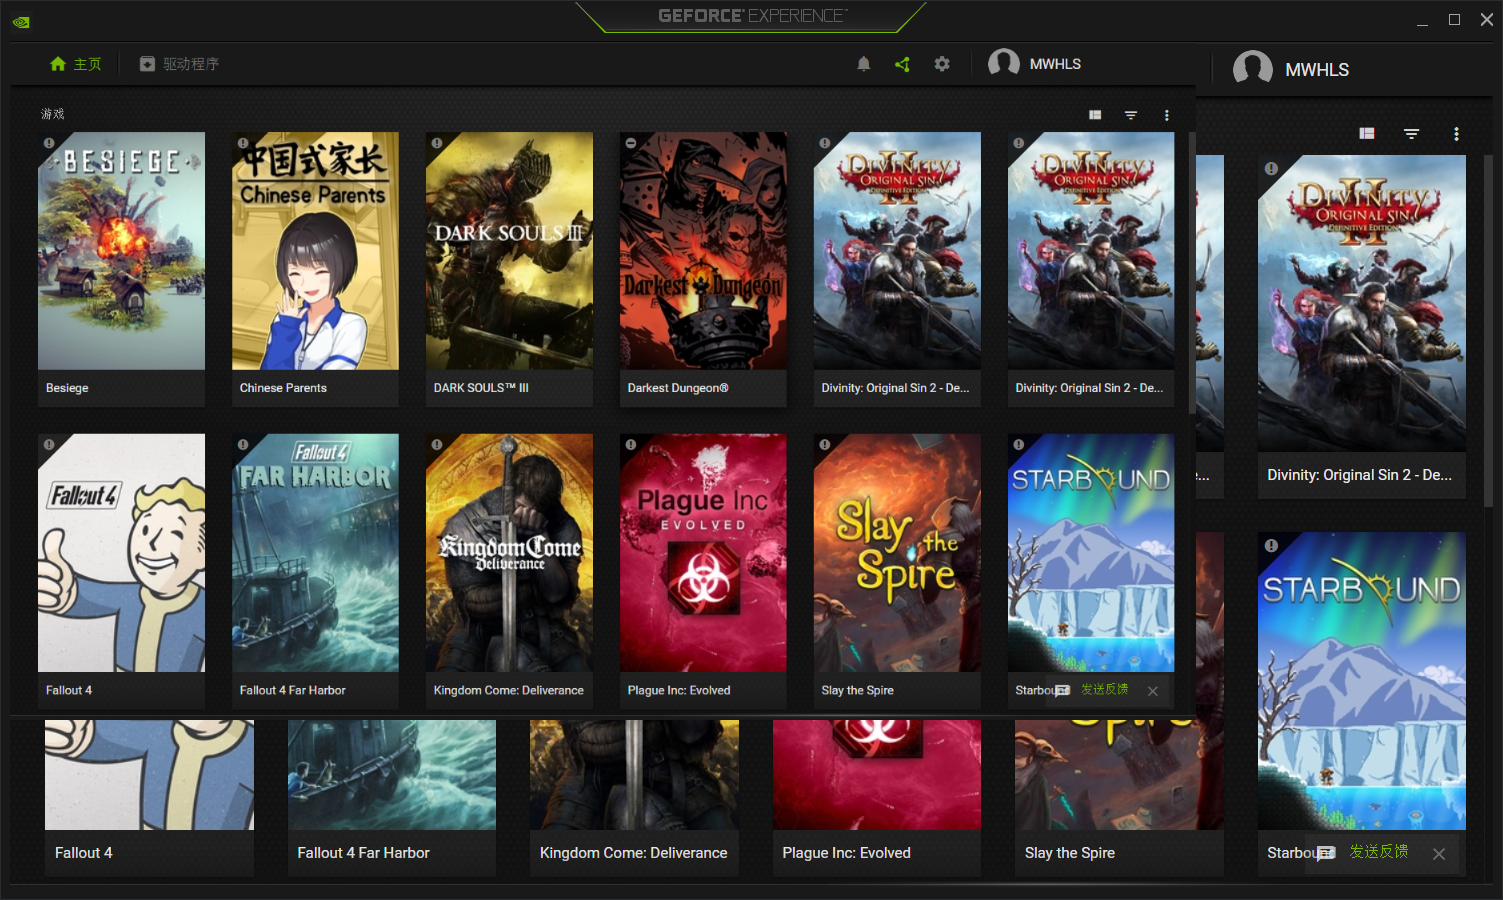Image resolution: width=1503 pixels, height=900 pixels.
Task: Switch to the 驱动程序 drivers tab
Action: 179,64
